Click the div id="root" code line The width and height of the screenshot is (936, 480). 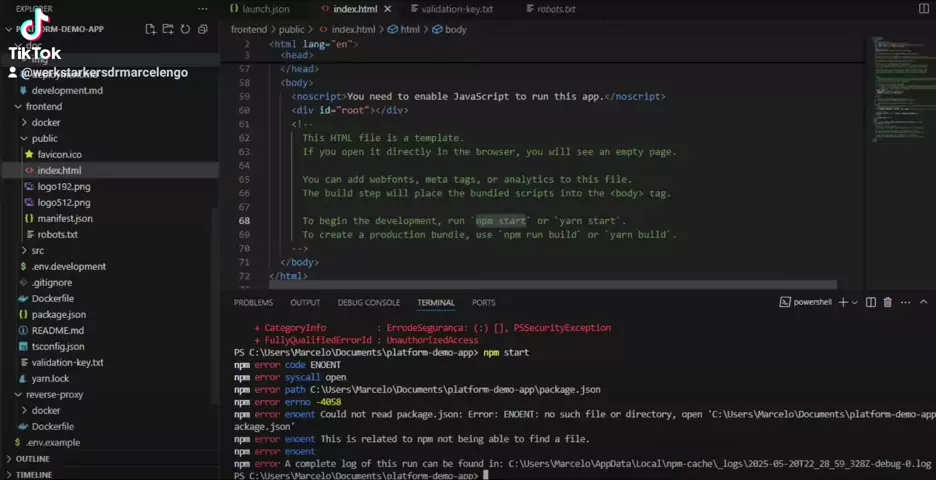click(x=350, y=110)
